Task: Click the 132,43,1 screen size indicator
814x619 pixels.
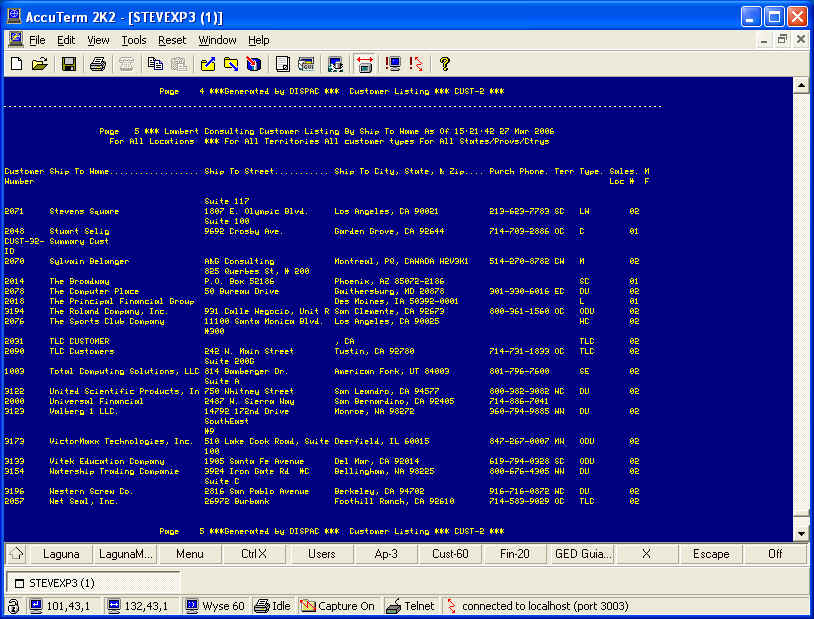Action: tap(142, 606)
